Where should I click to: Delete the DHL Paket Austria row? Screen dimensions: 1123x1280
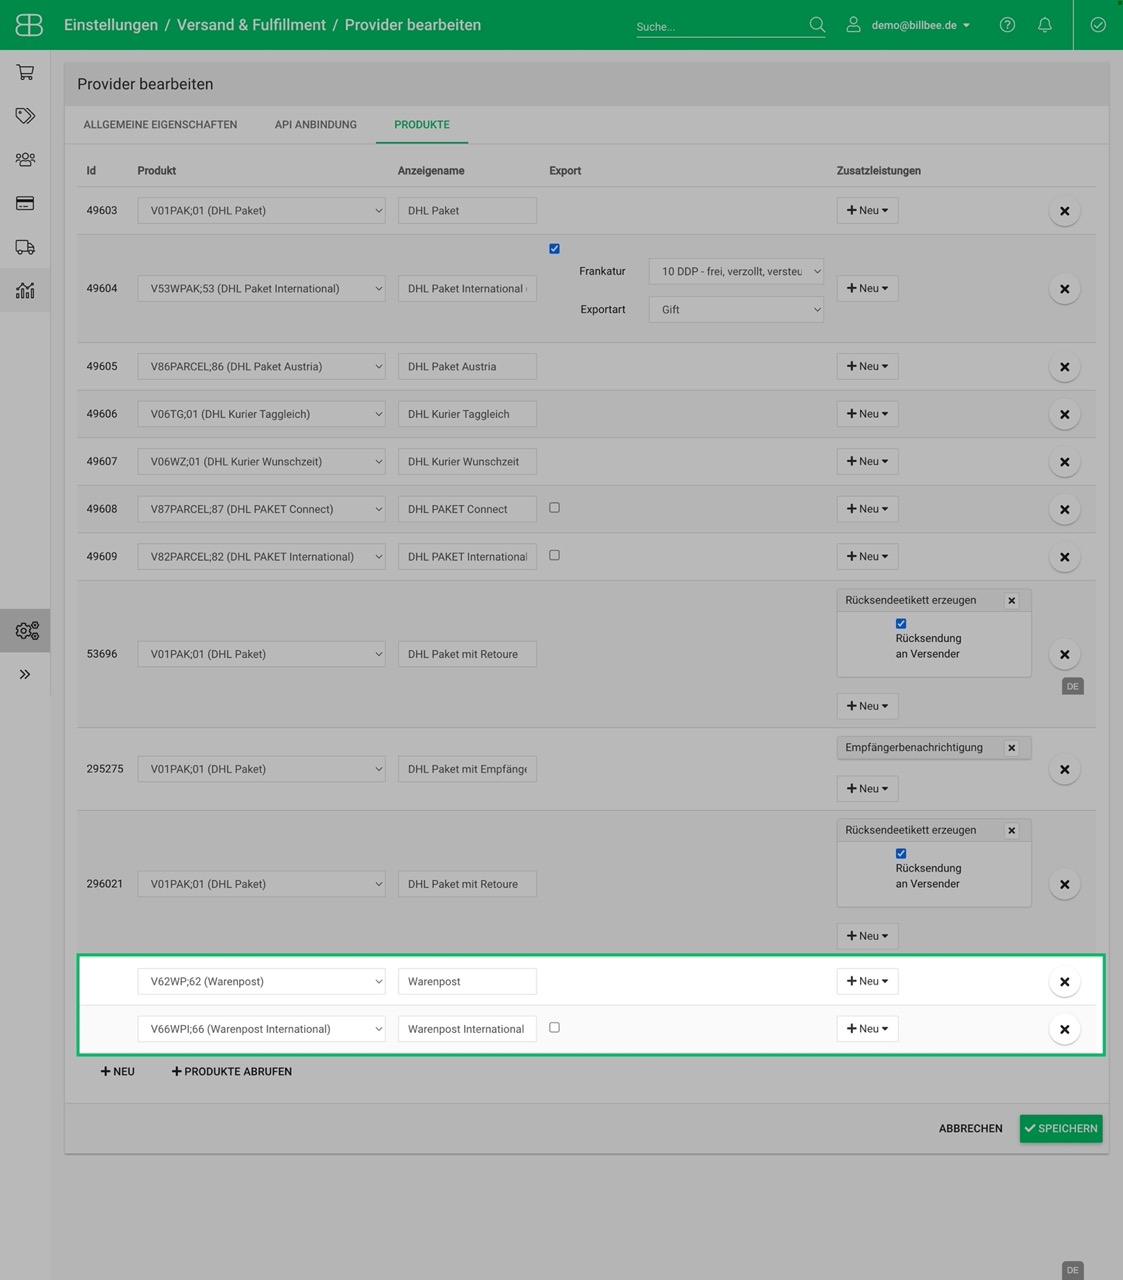click(x=1064, y=367)
